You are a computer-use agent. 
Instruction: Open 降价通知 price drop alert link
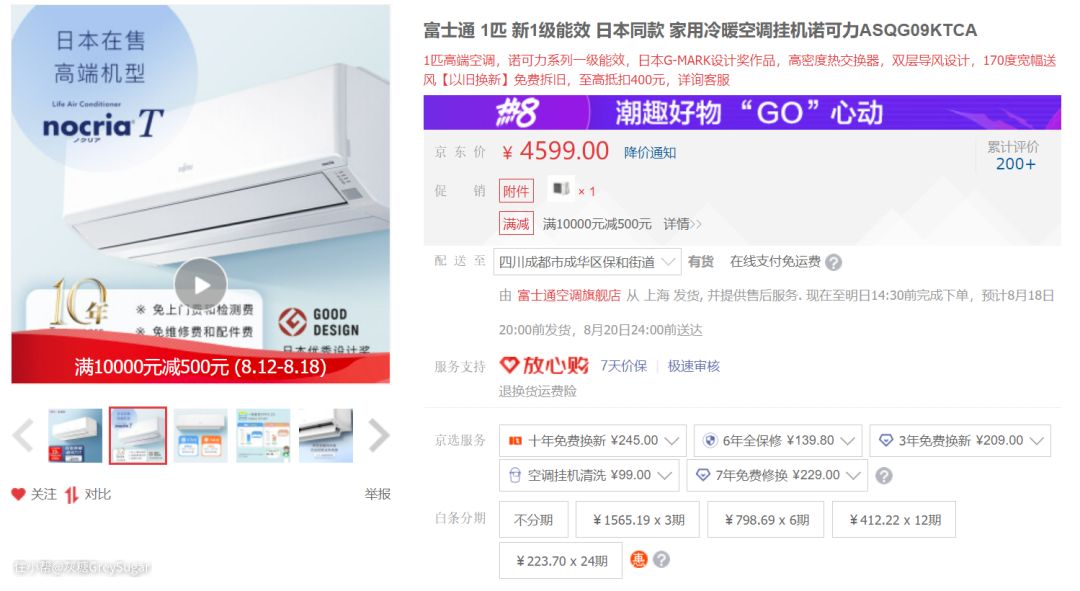[x=650, y=153]
